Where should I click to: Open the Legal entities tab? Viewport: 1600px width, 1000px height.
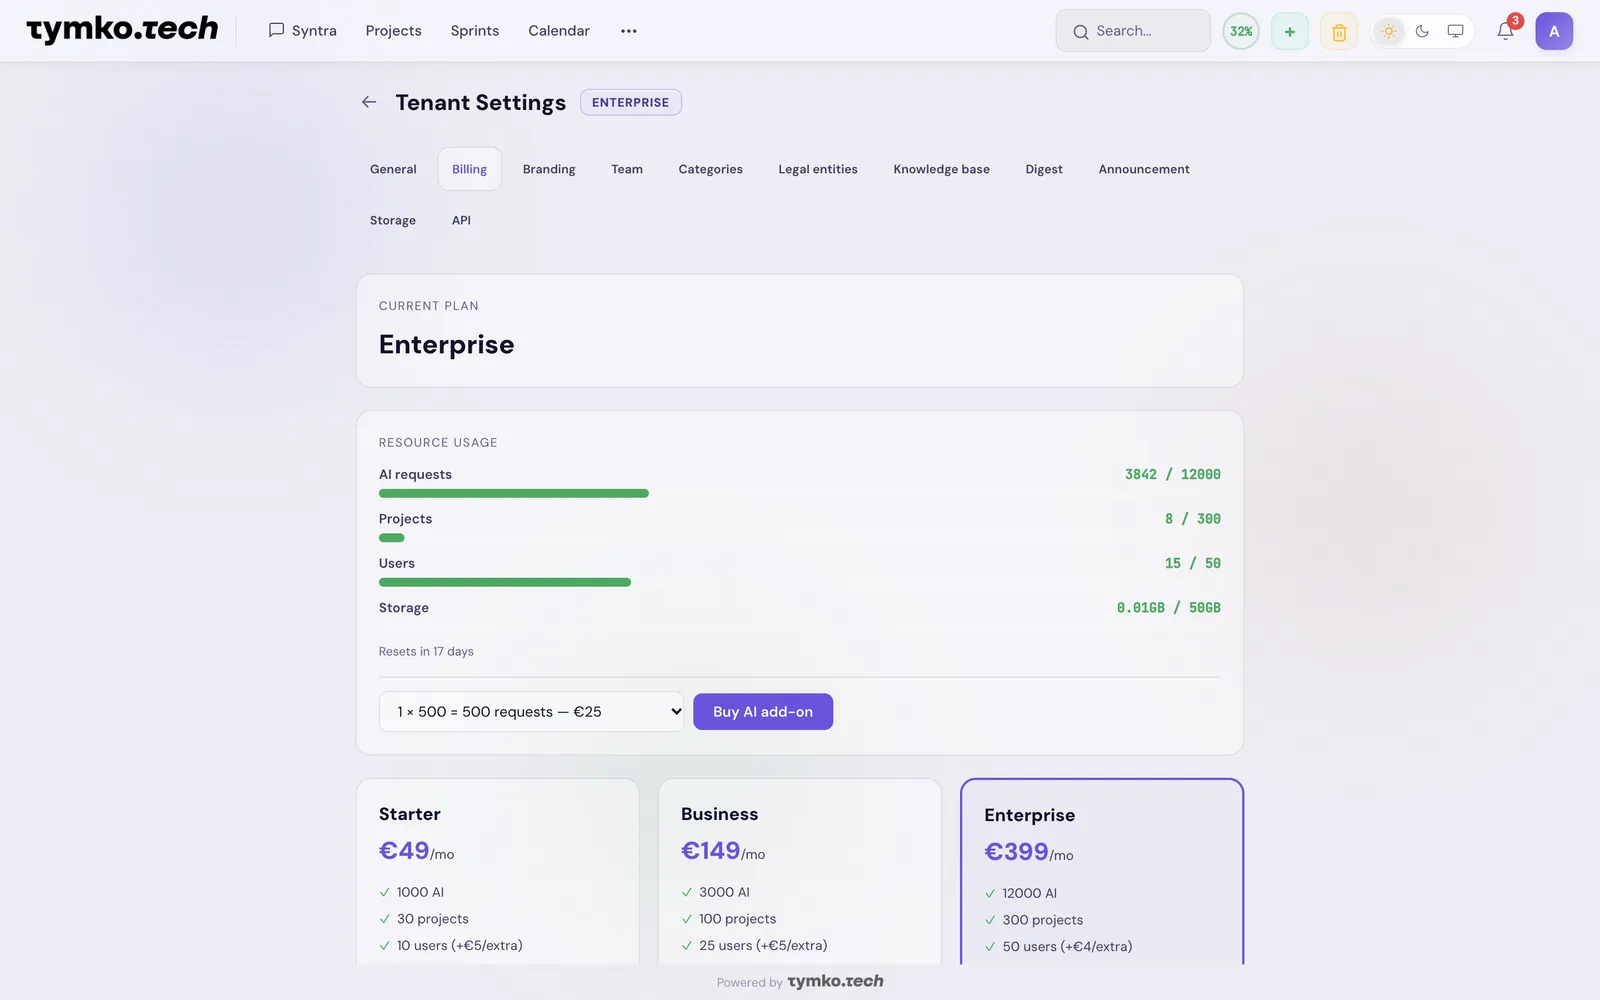click(818, 169)
